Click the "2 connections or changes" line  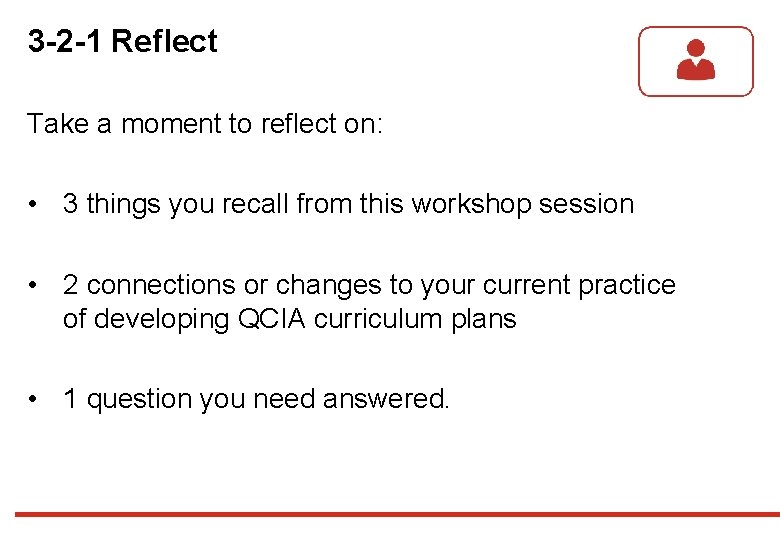pos(369,285)
